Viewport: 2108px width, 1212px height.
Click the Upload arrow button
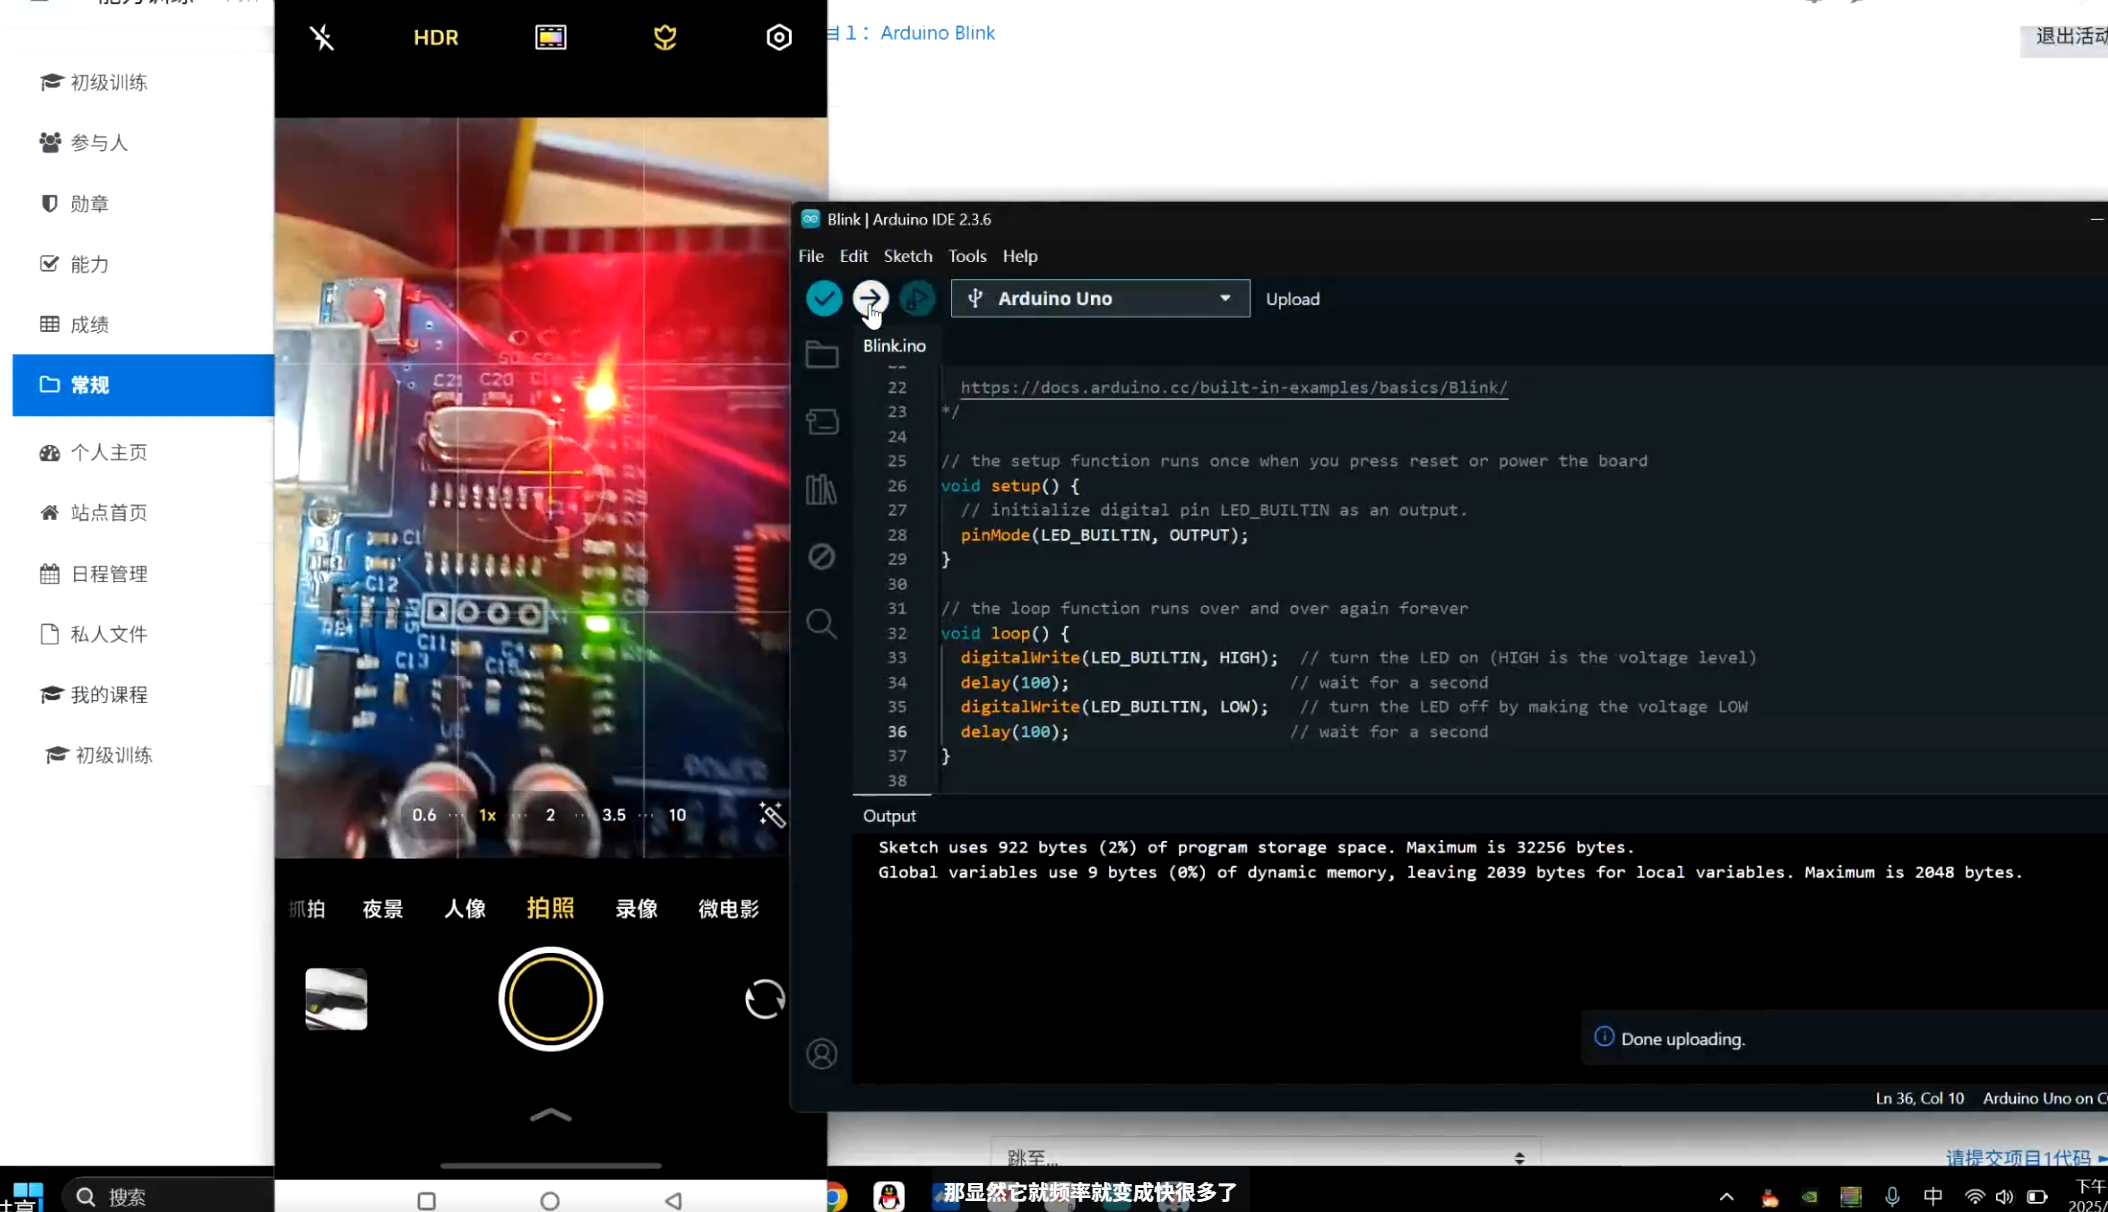click(870, 298)
